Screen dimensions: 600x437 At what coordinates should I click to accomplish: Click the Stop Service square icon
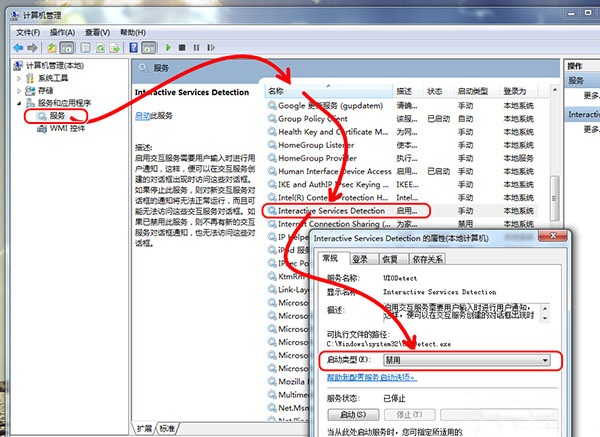click(182, 46)
